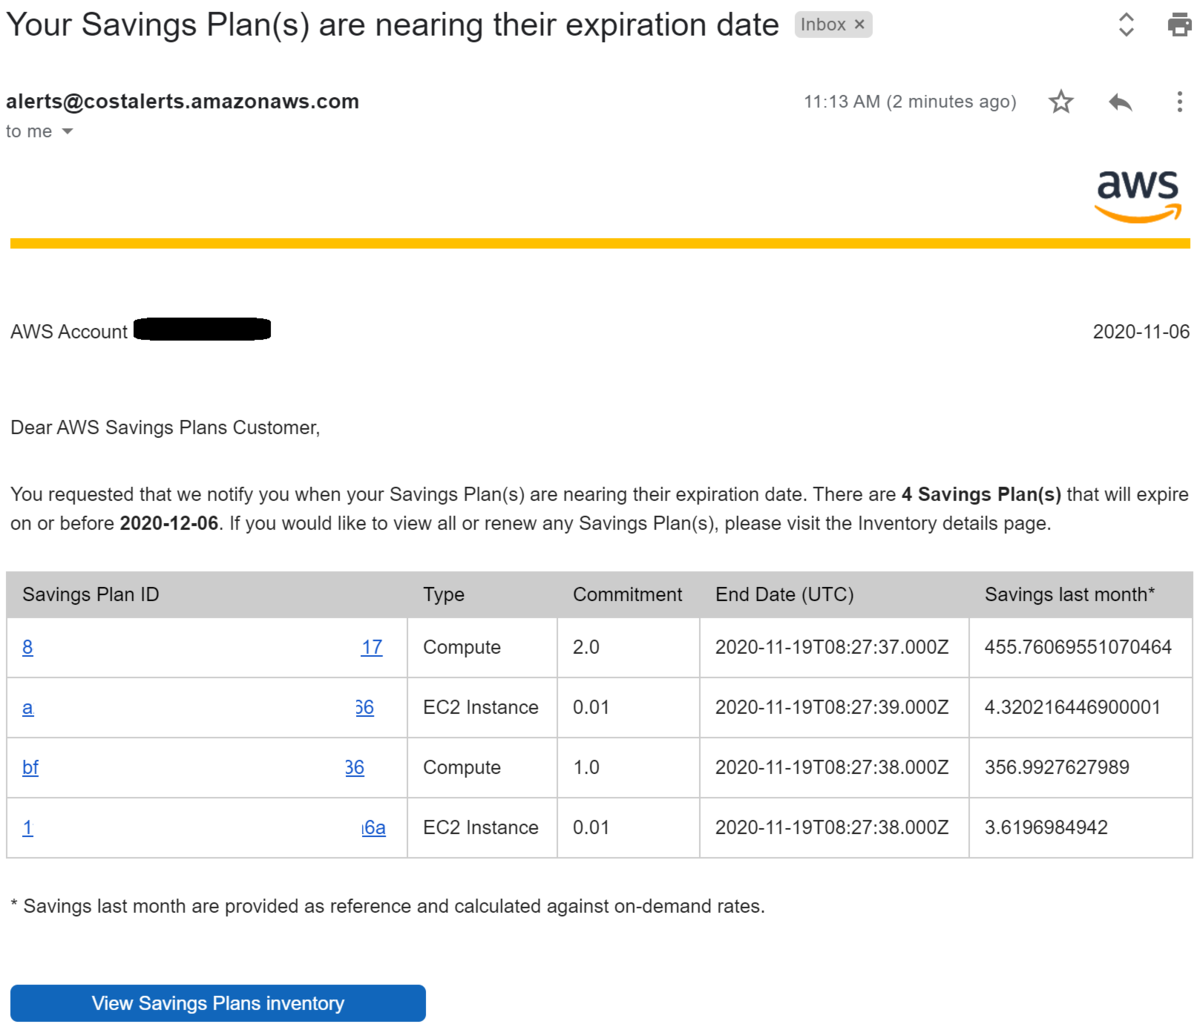The image size is (1200, 1027).
Task: Star this email message
Action: [x=1061, y=101]
